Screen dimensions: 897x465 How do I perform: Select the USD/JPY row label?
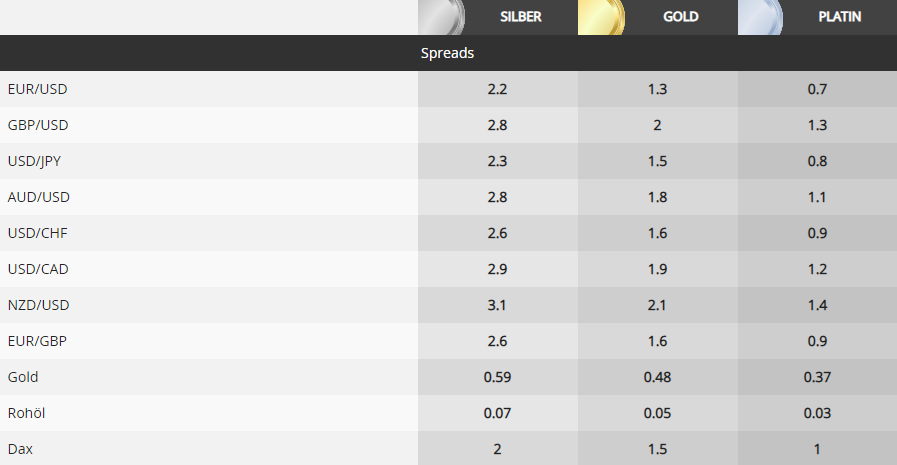34,161
